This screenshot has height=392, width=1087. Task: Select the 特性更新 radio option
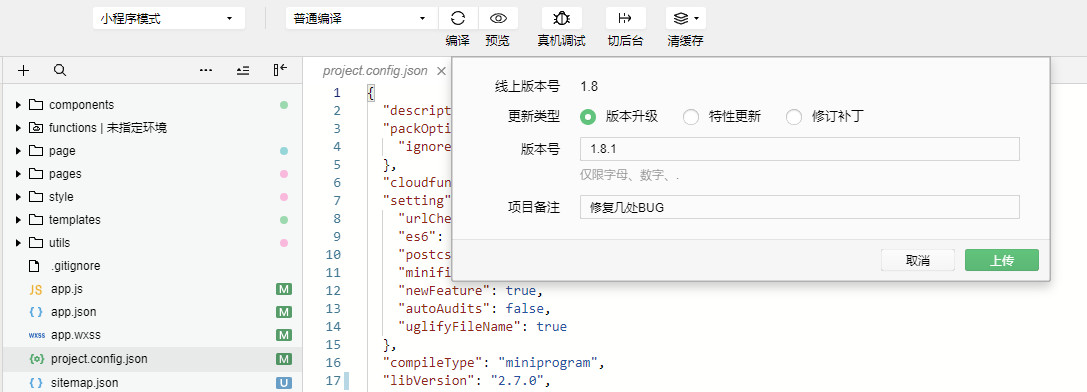691,117
